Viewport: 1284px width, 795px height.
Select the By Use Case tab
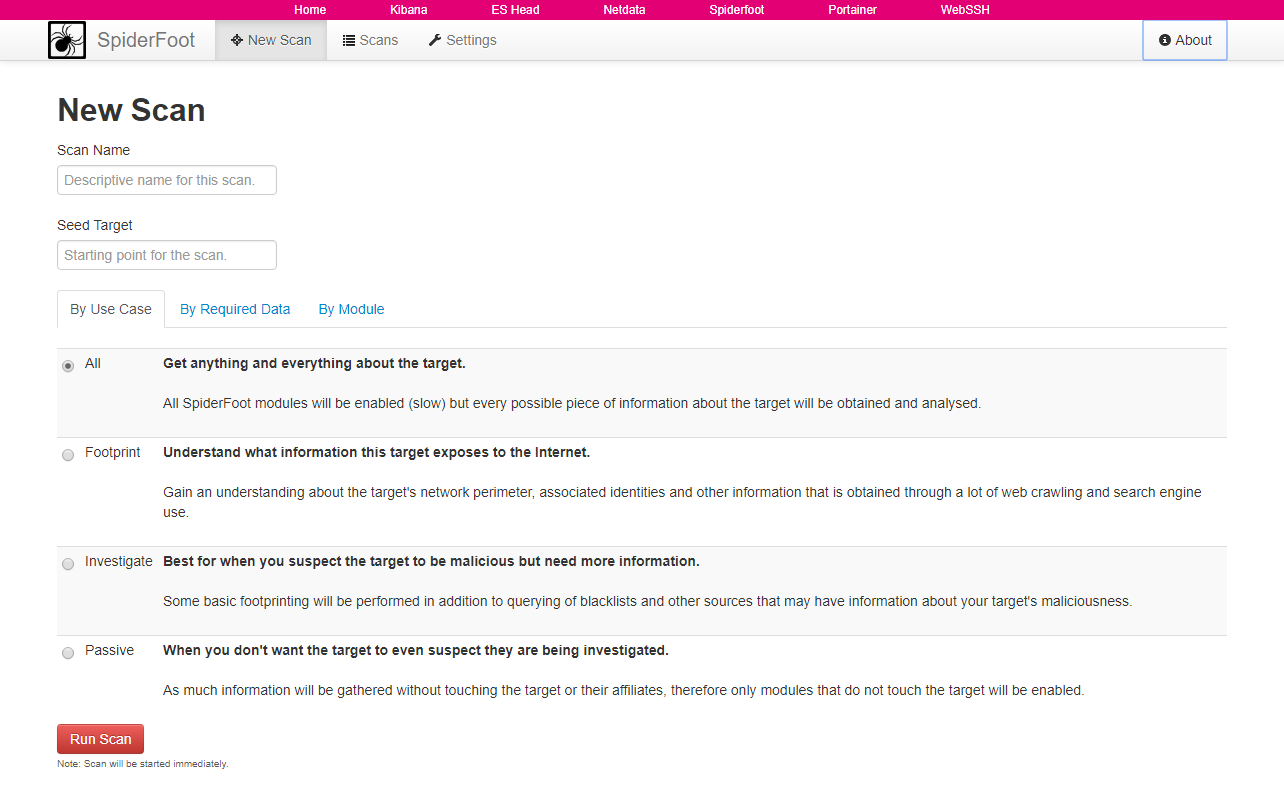[x=111, y=309]
